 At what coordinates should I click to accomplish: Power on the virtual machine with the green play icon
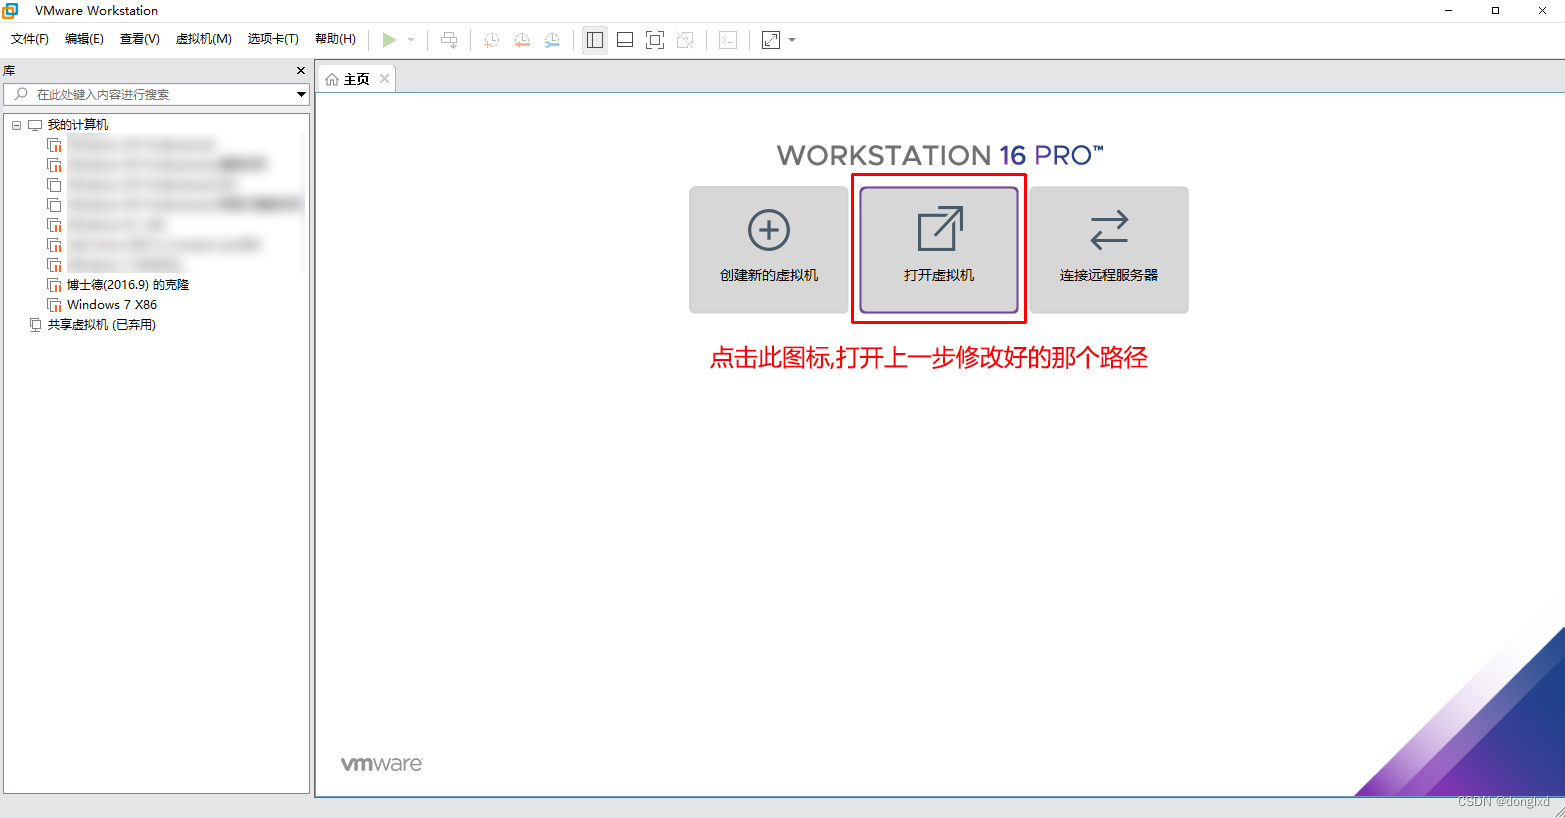click(391, 40)
